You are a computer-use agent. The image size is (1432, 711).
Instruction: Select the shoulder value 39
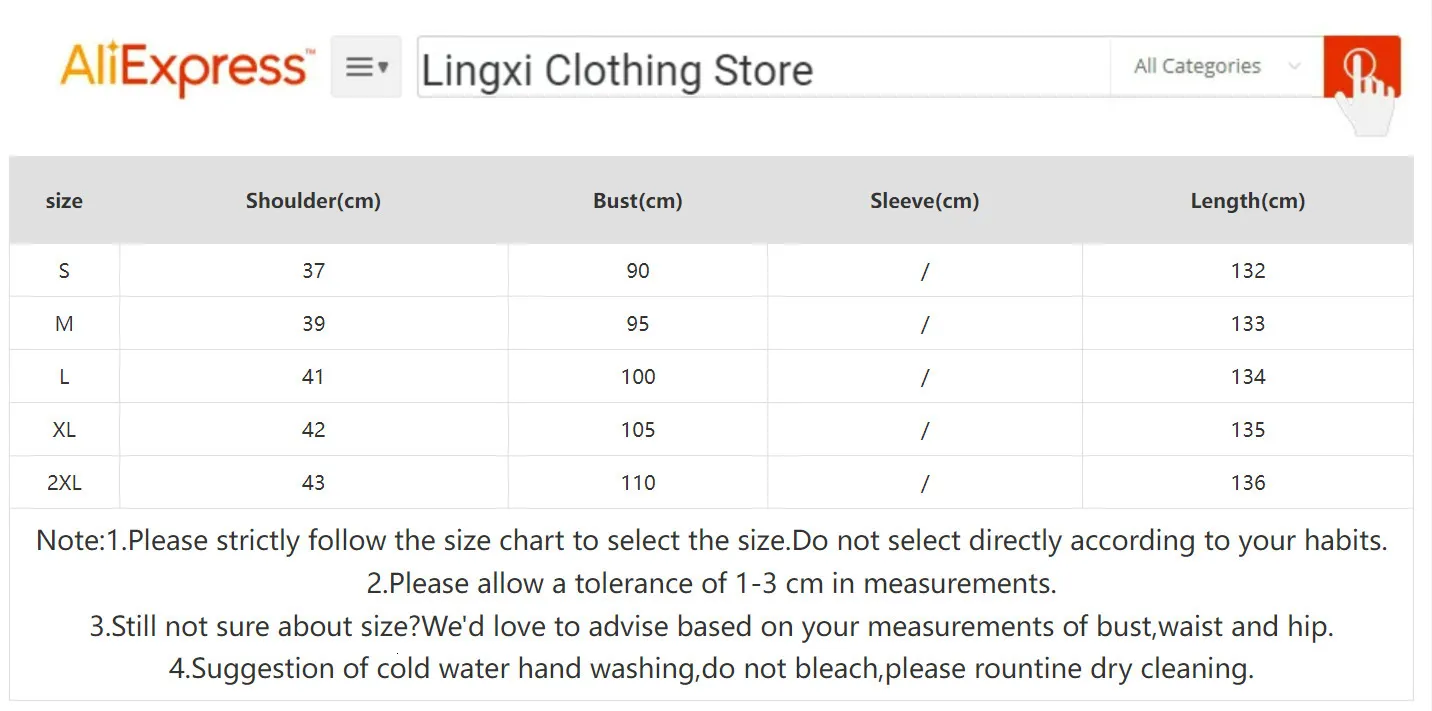click(x=313, y=324)
